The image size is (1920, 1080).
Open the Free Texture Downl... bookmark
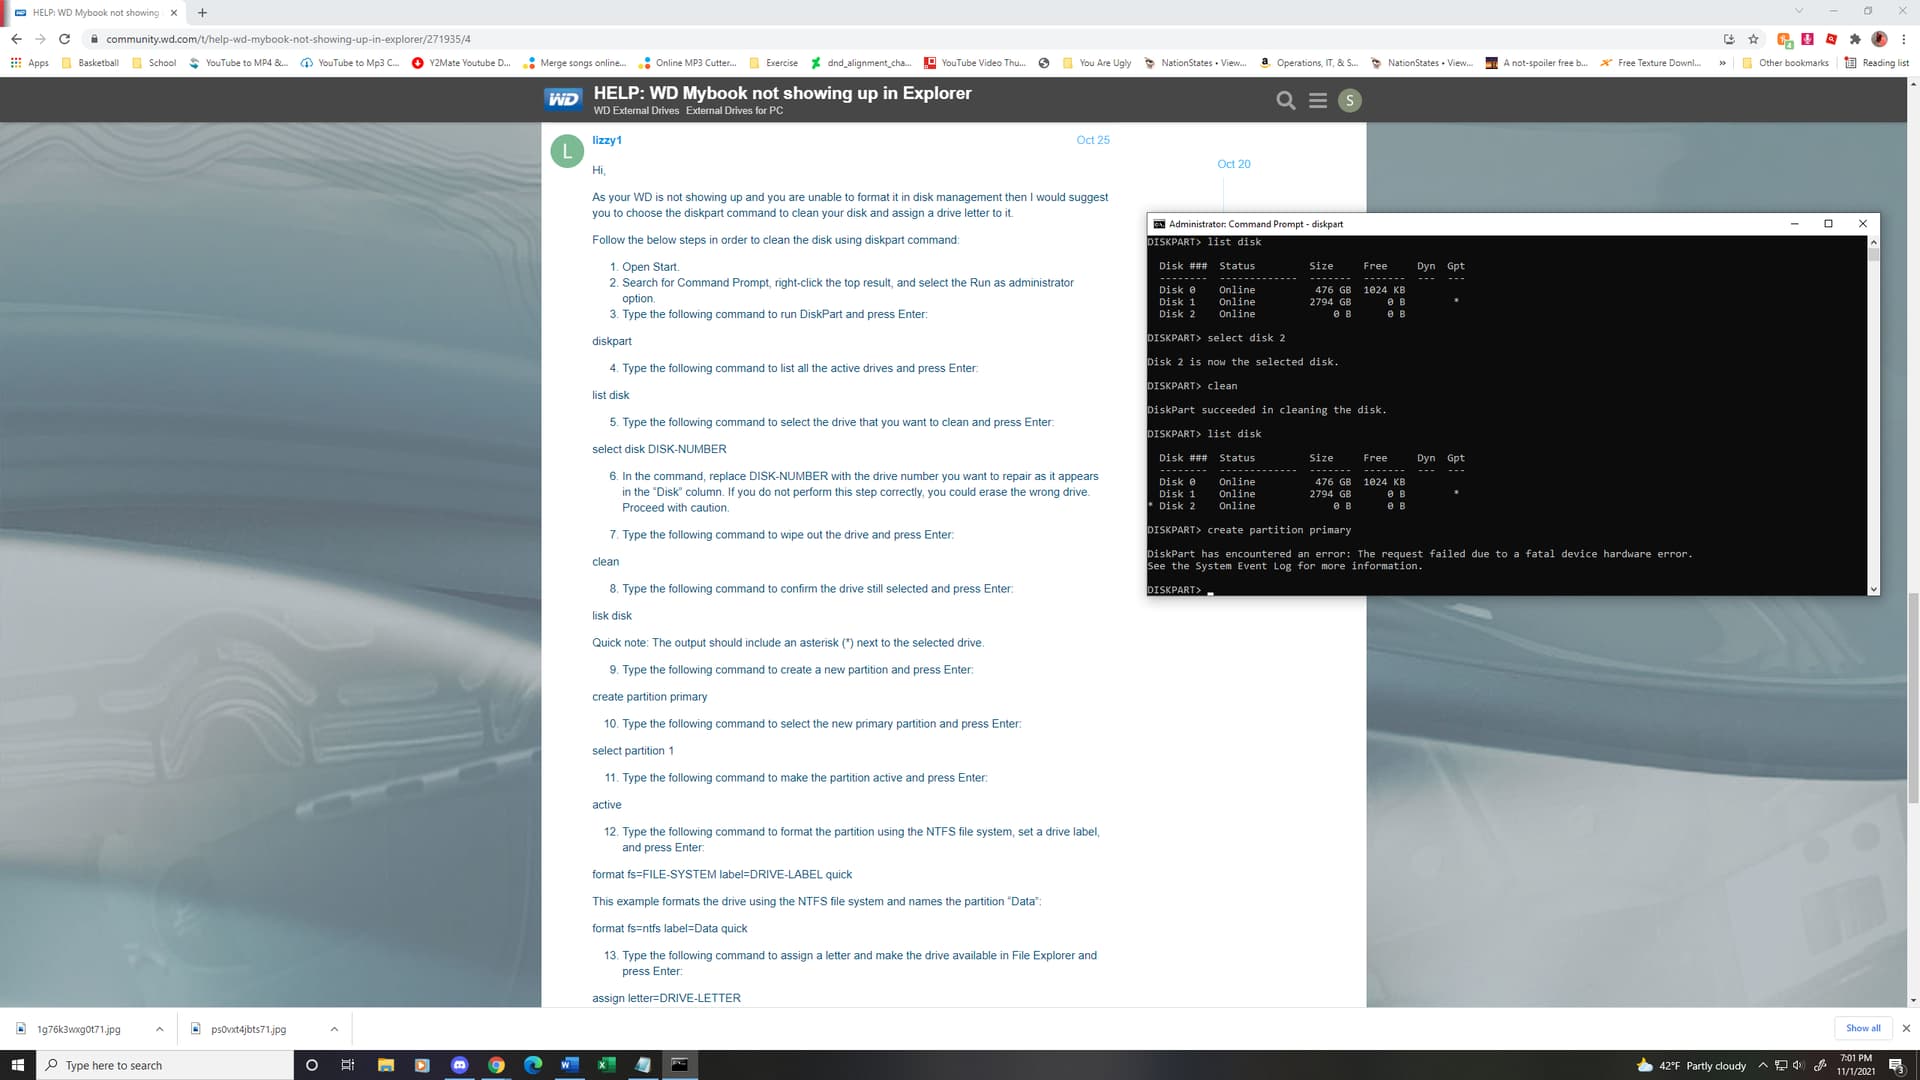1650,63
